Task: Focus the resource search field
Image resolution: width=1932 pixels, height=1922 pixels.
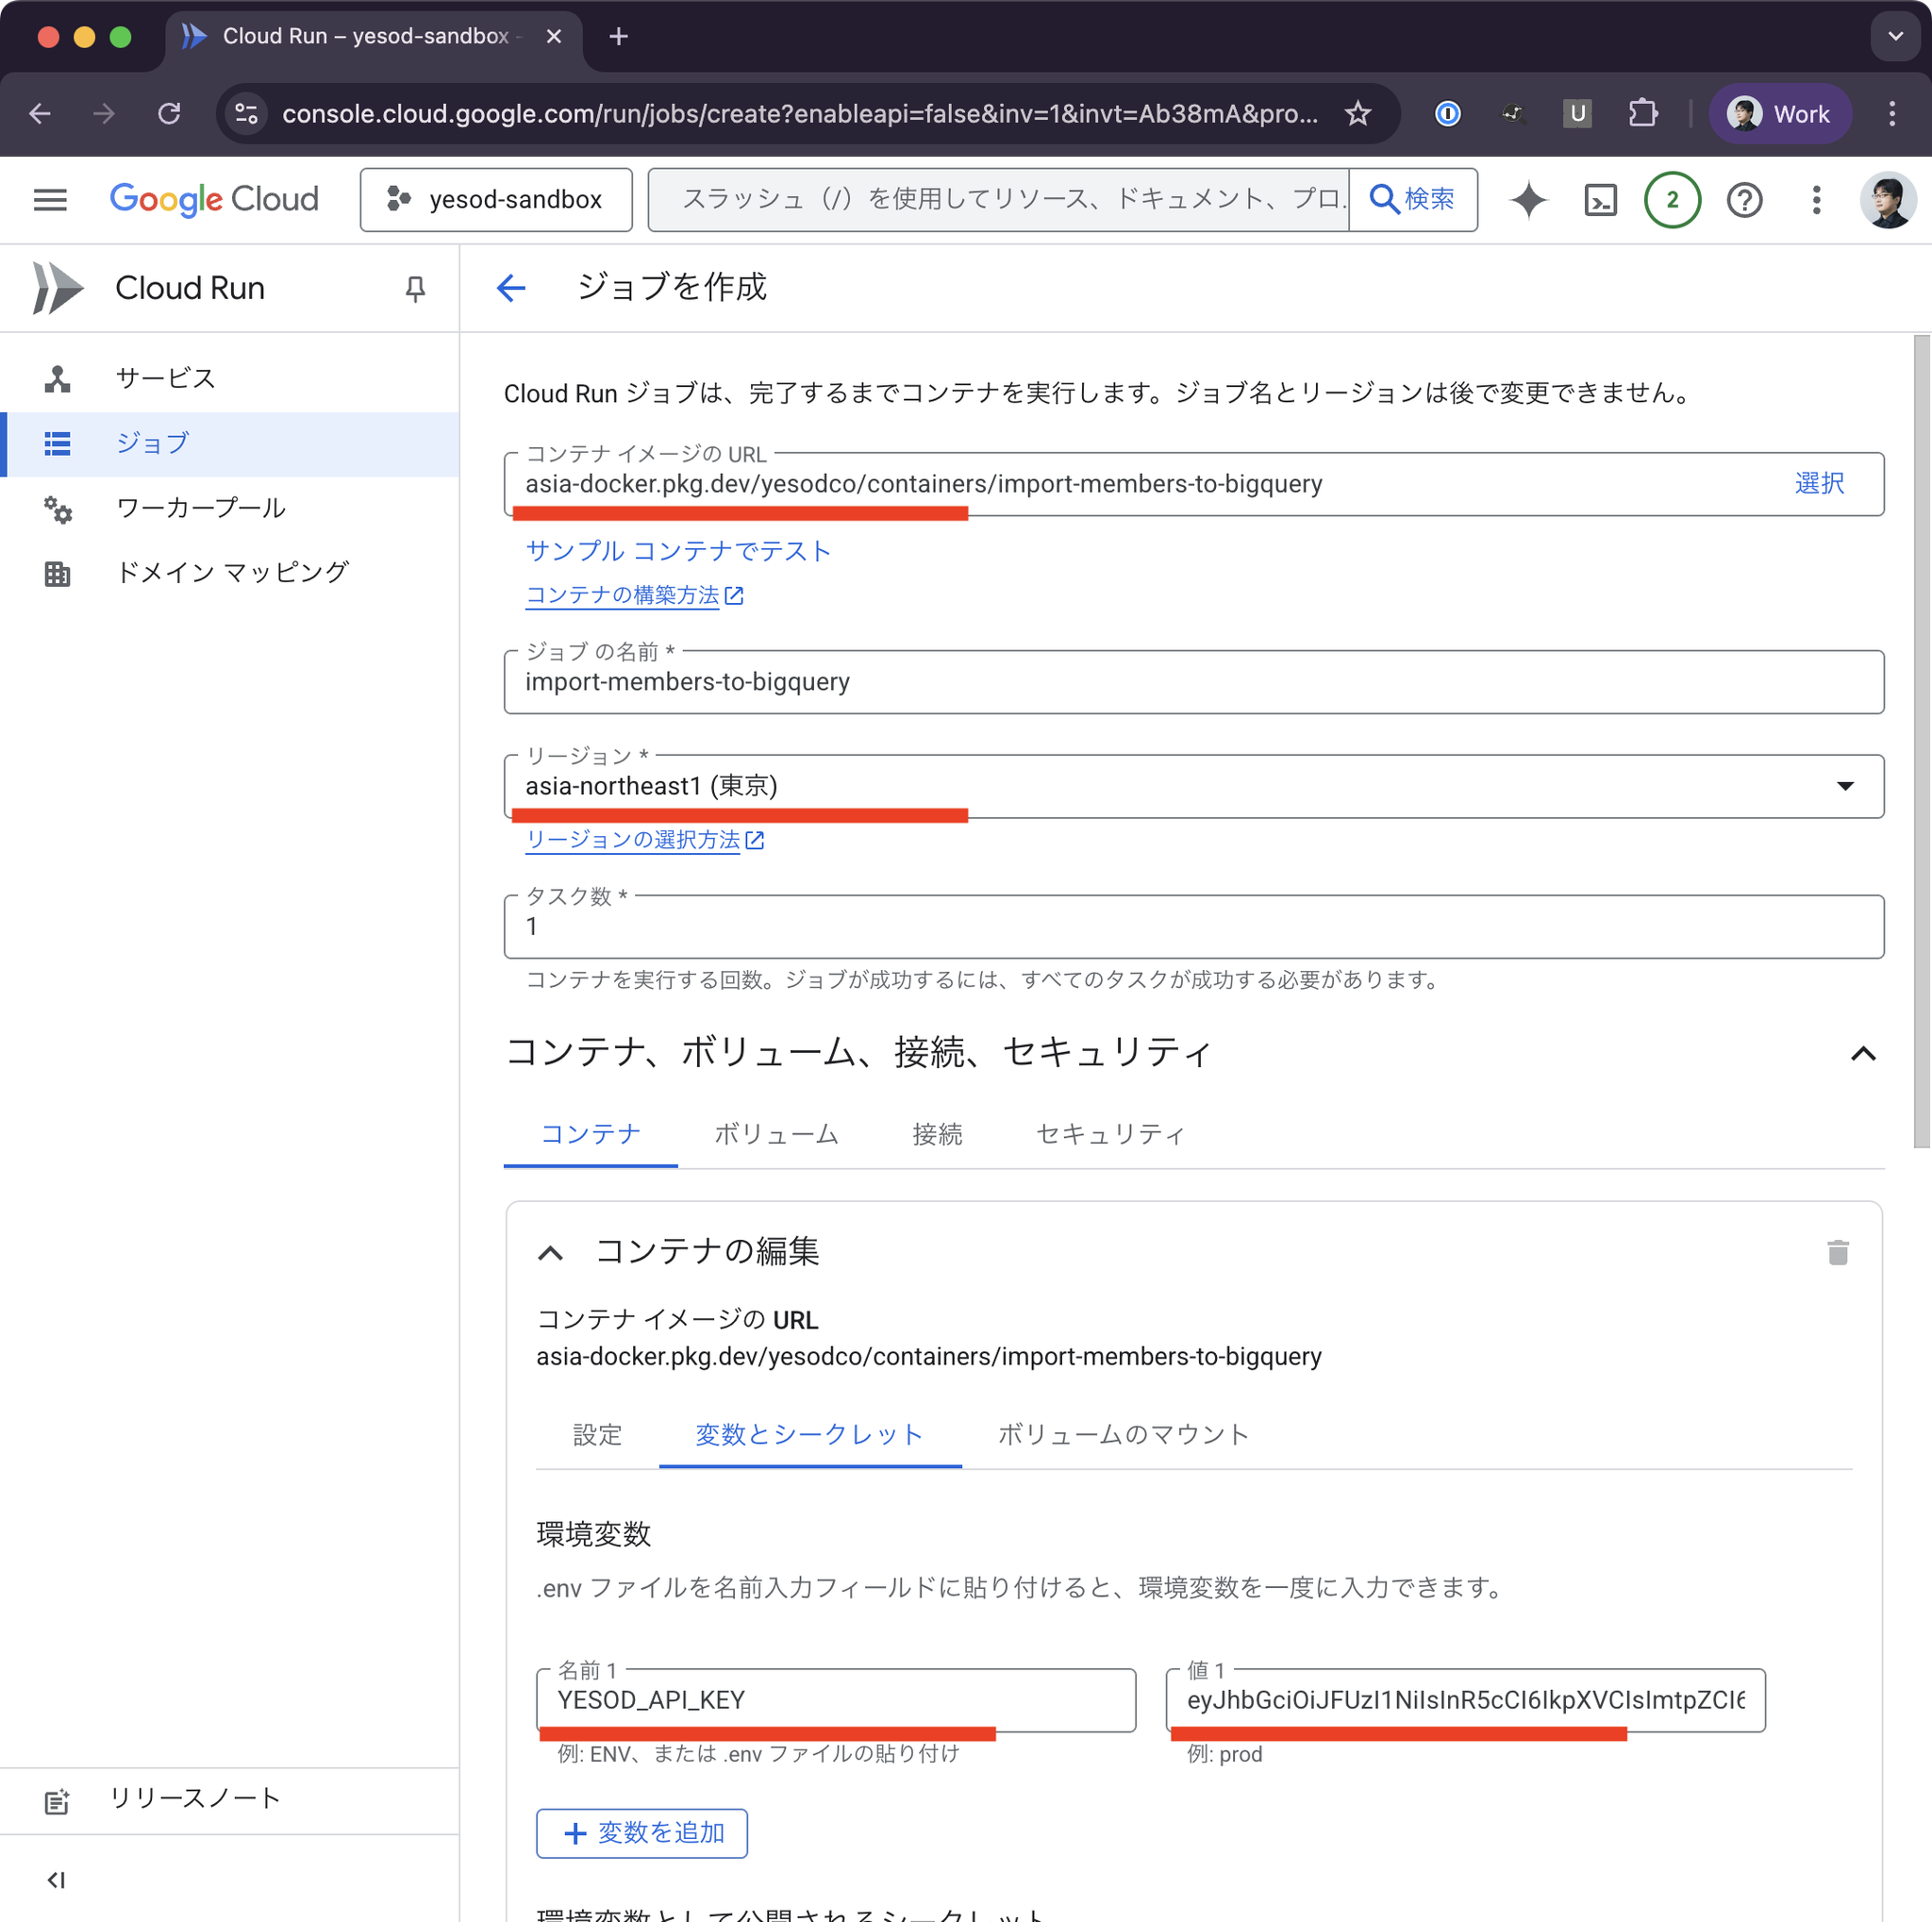Action: tap(999, 200)
